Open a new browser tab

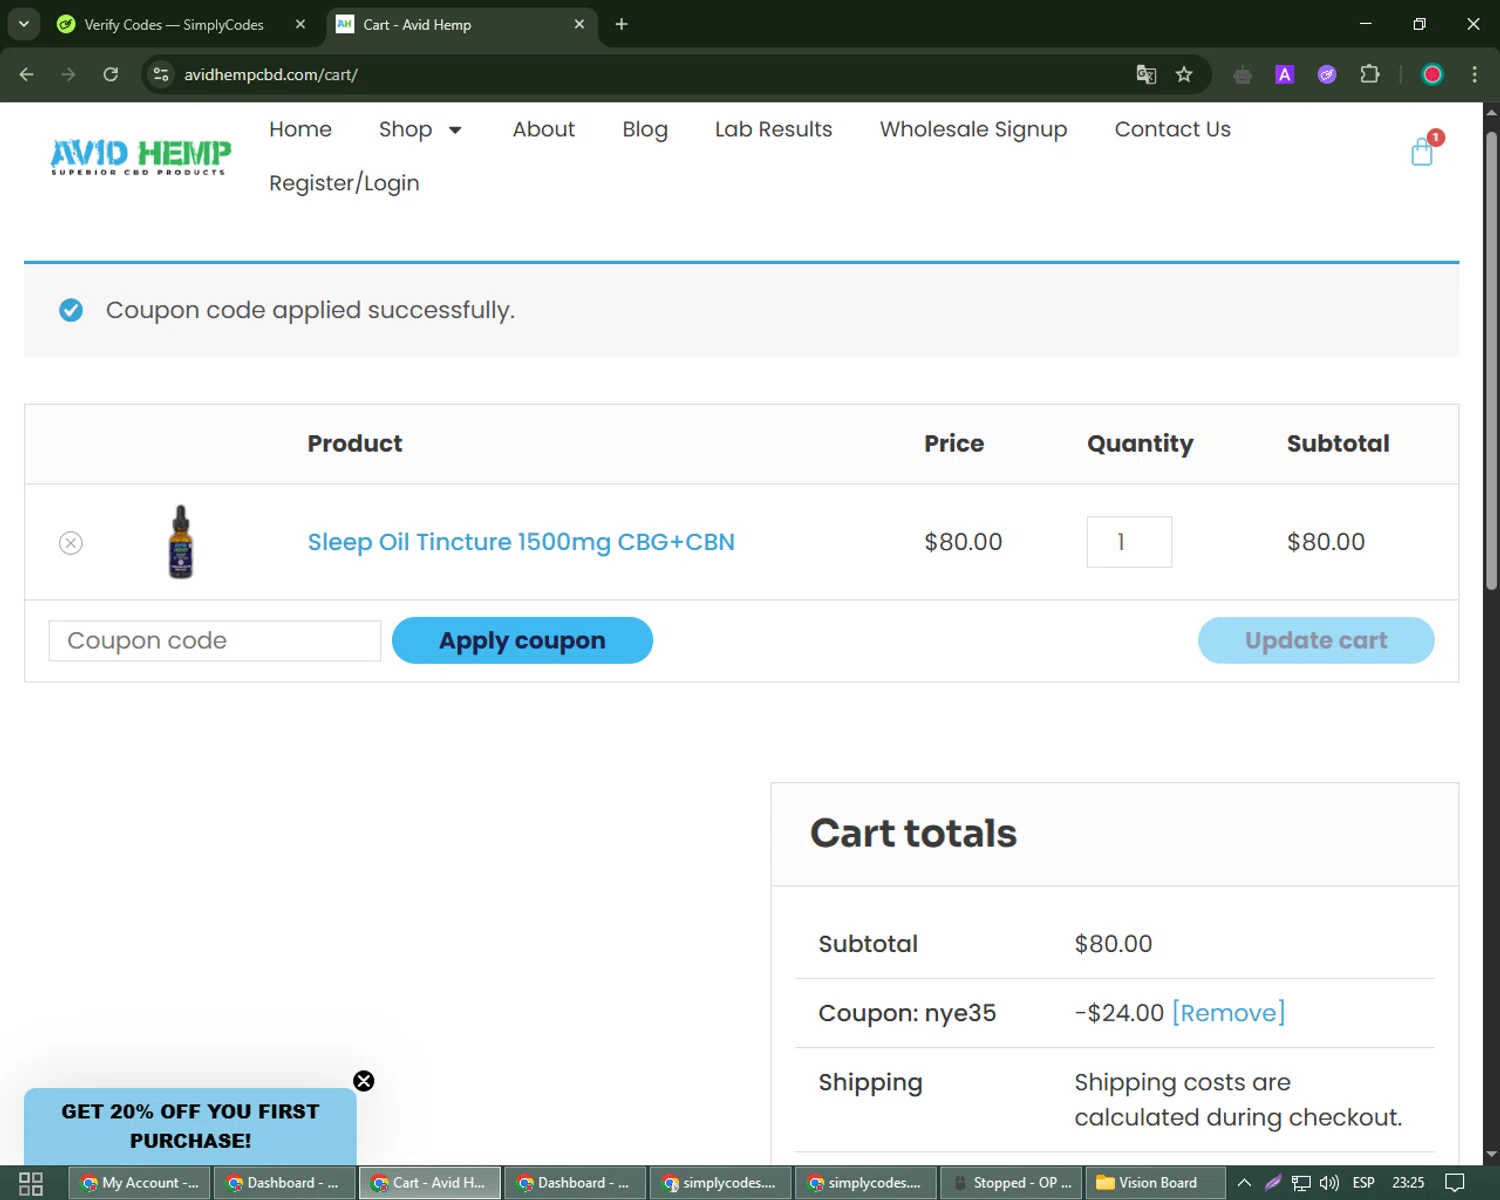(621, 24)
